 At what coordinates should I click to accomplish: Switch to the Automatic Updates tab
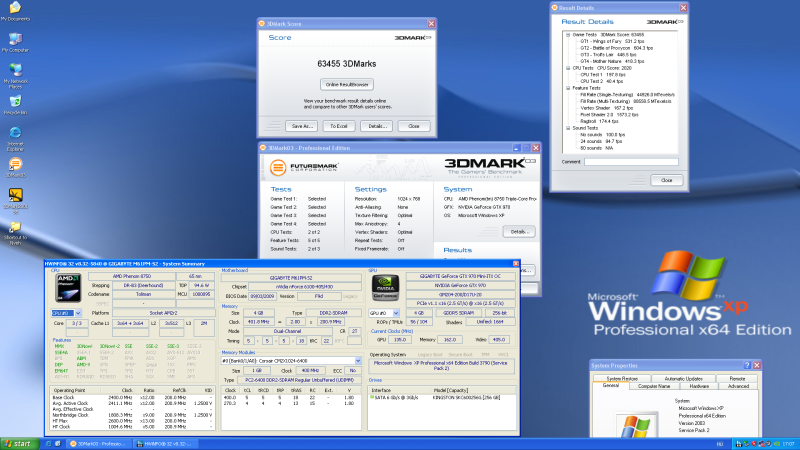(x=683, y=379)
